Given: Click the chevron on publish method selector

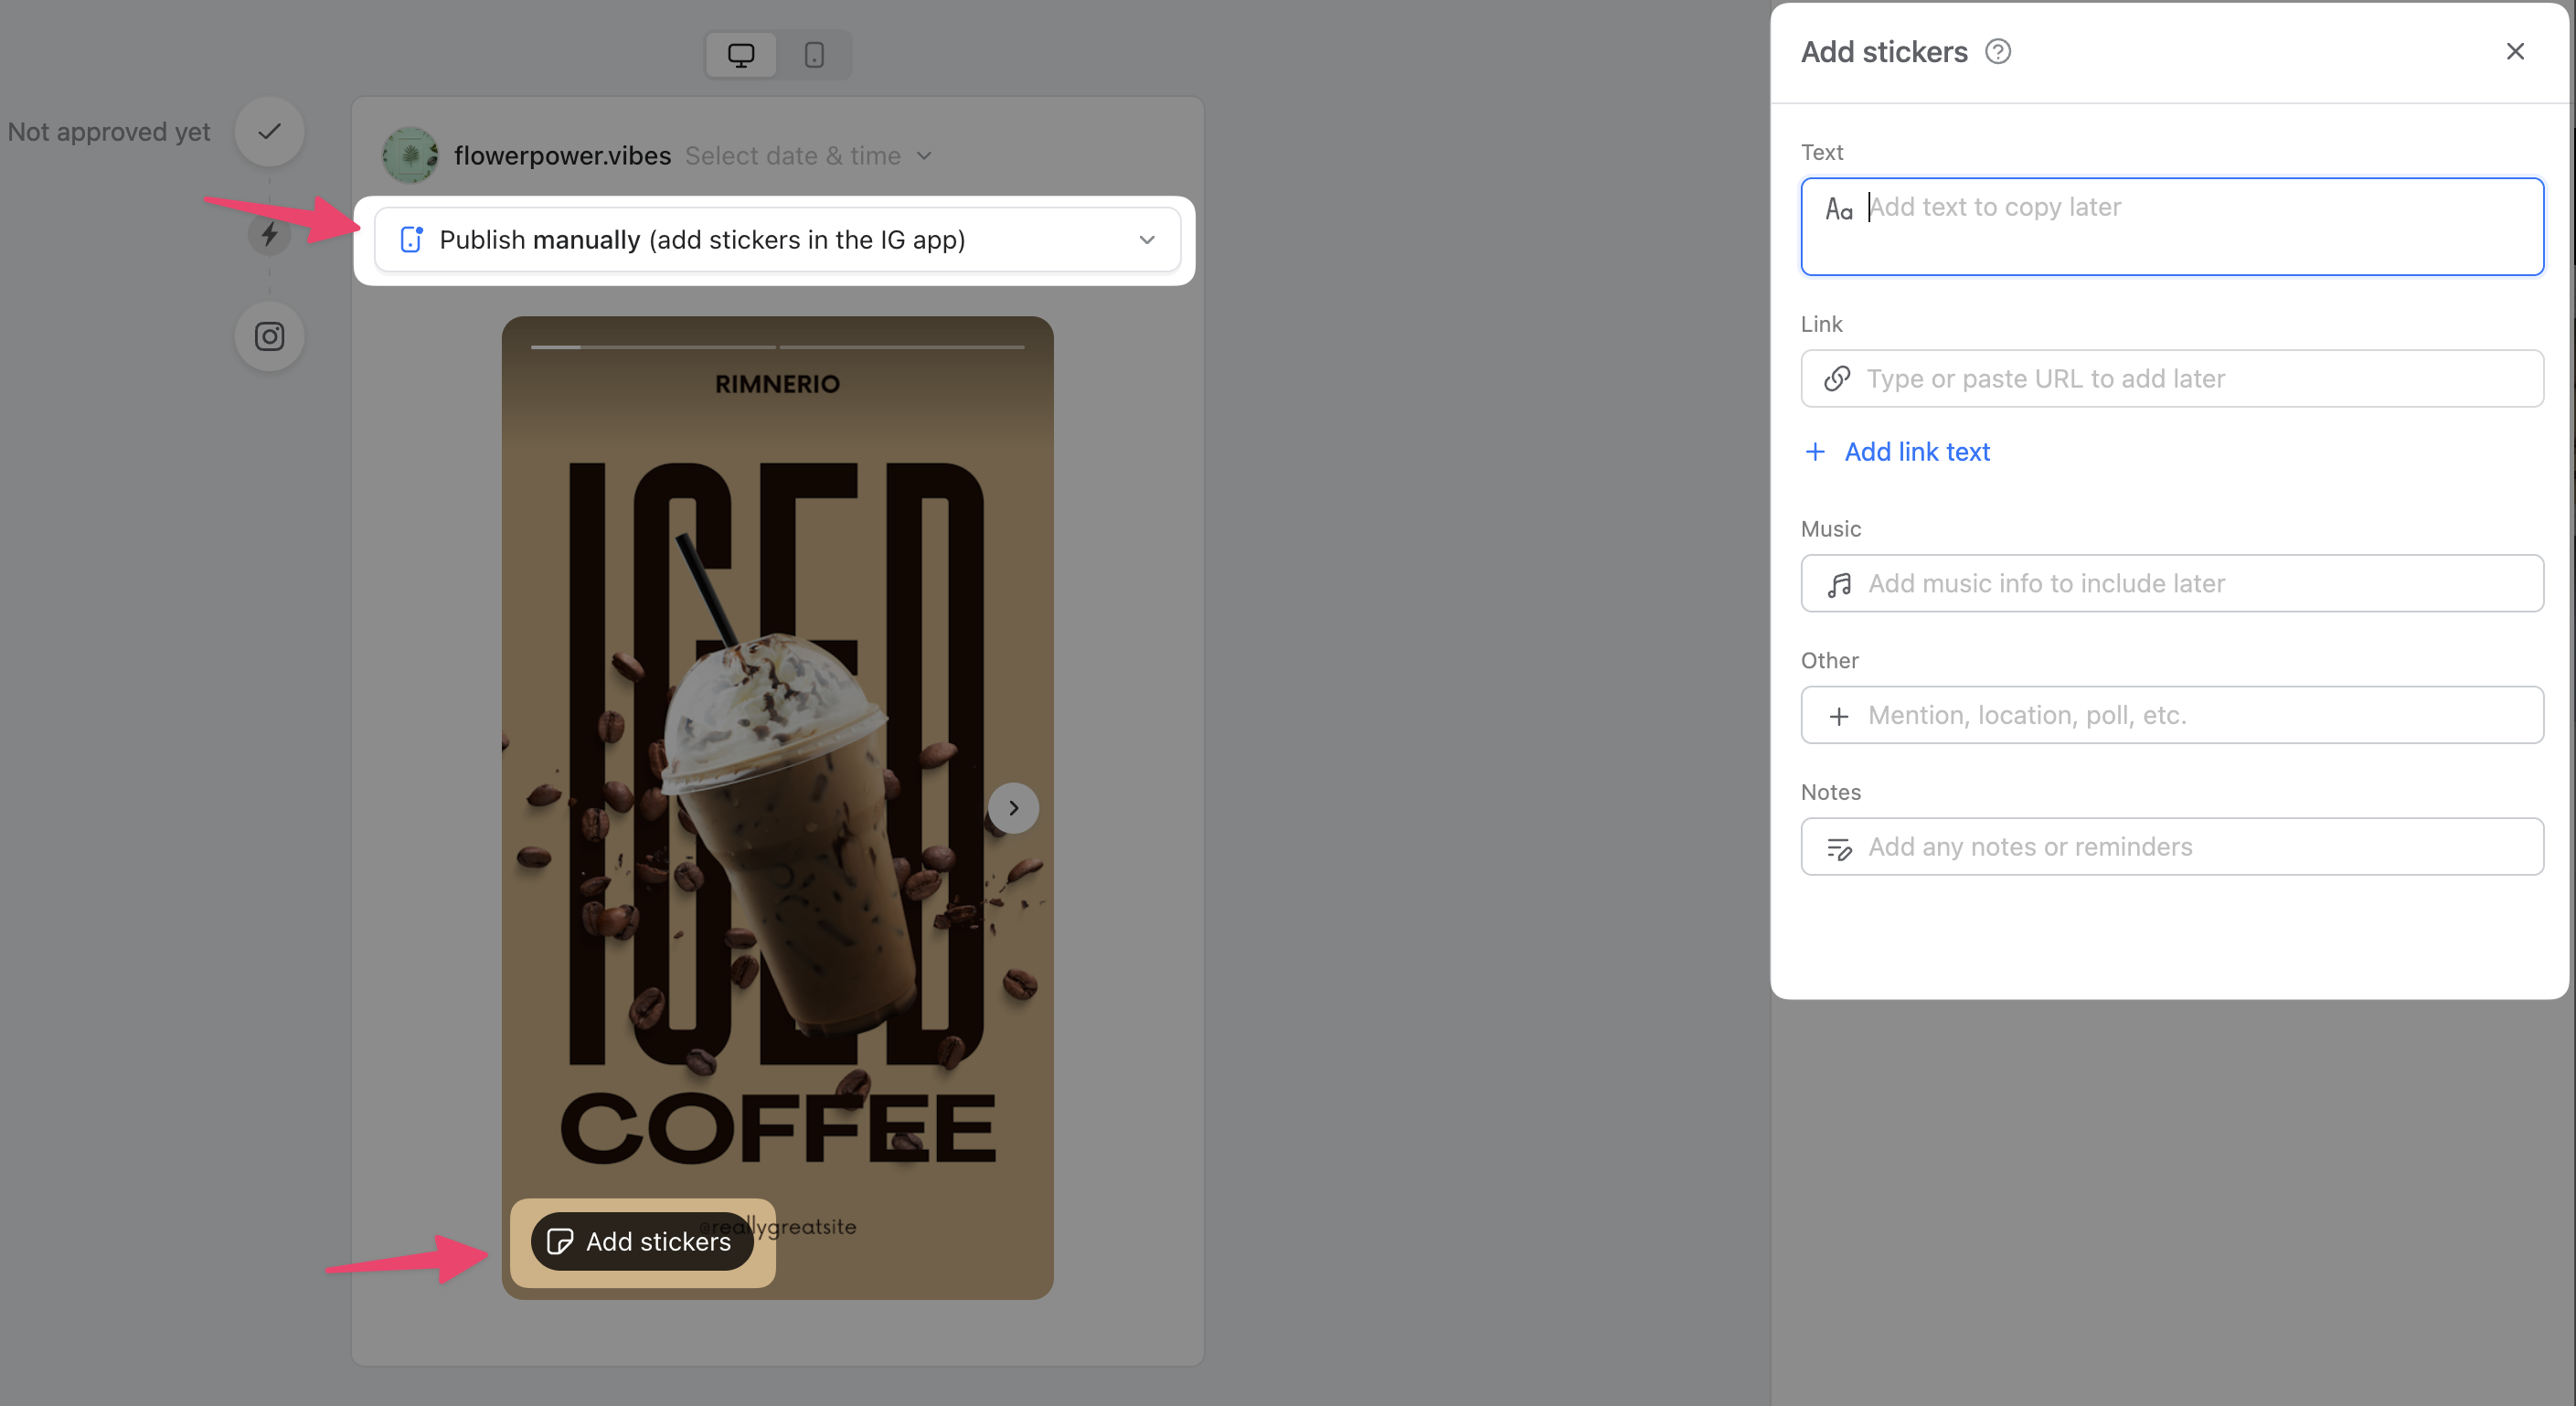Looking at the screenshot, I should pos(1146,240).
